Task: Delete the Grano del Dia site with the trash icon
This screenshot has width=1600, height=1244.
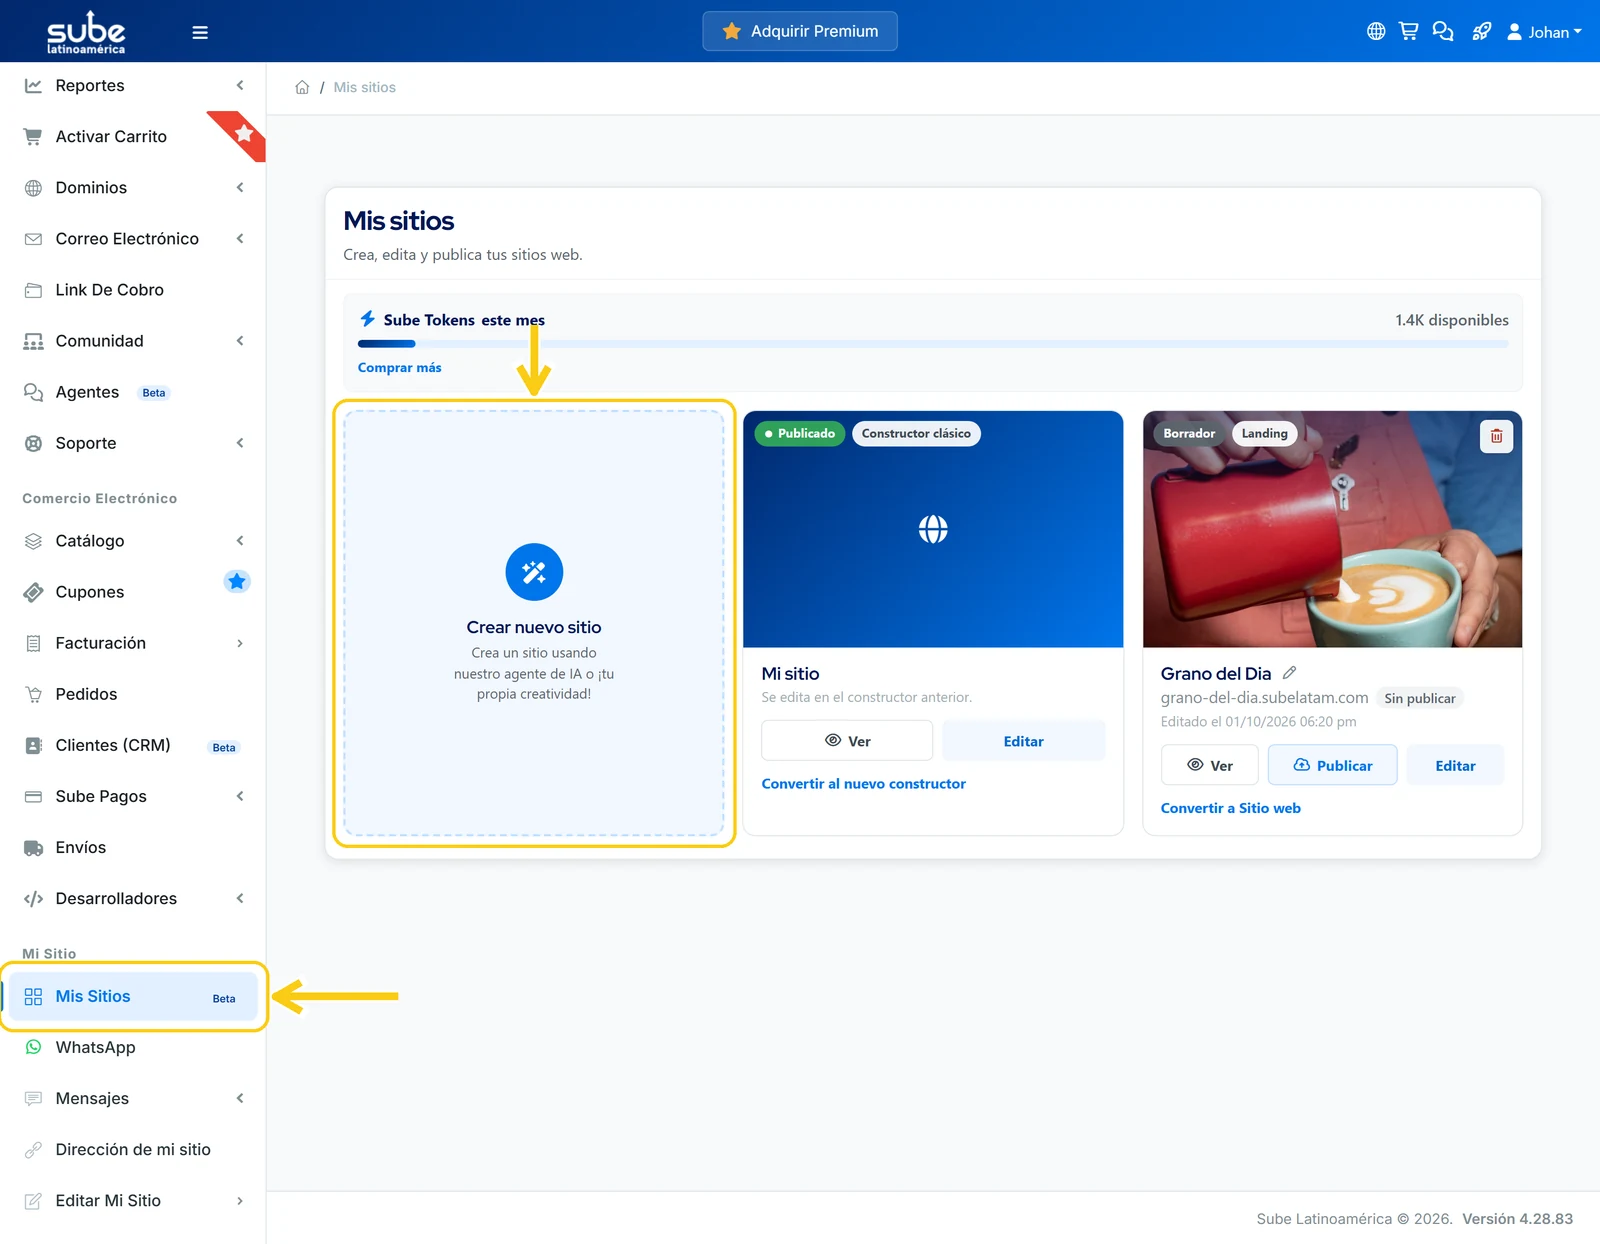Action: [1496, 436]
